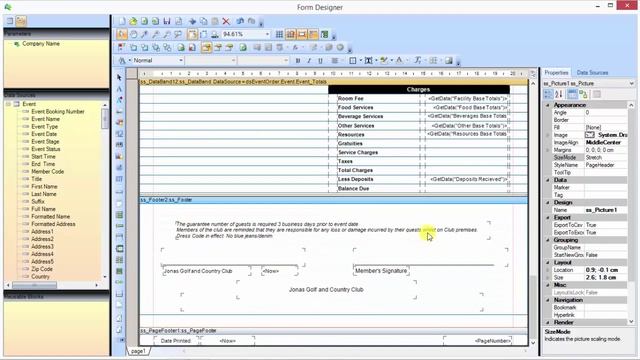Click the properties page icon in Properties toolbar
The image size is (640, 360).
[572, 94]
